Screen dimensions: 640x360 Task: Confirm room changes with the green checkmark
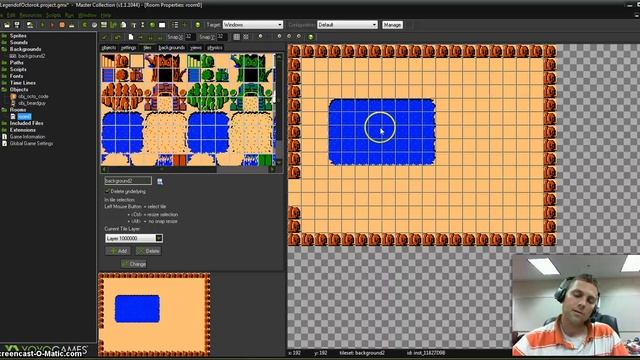click(104, 37)
